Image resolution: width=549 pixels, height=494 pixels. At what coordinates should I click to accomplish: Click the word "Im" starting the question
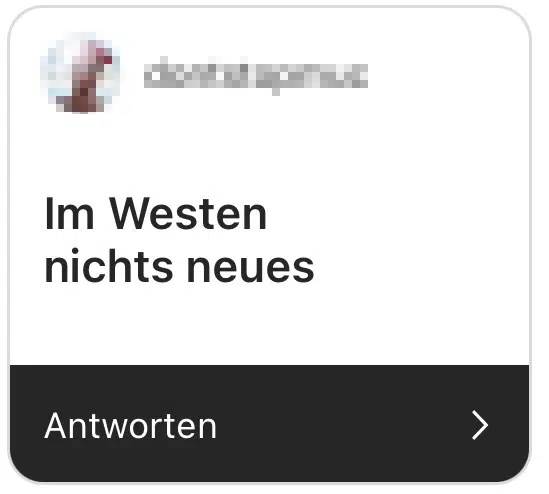coord(69,214)
